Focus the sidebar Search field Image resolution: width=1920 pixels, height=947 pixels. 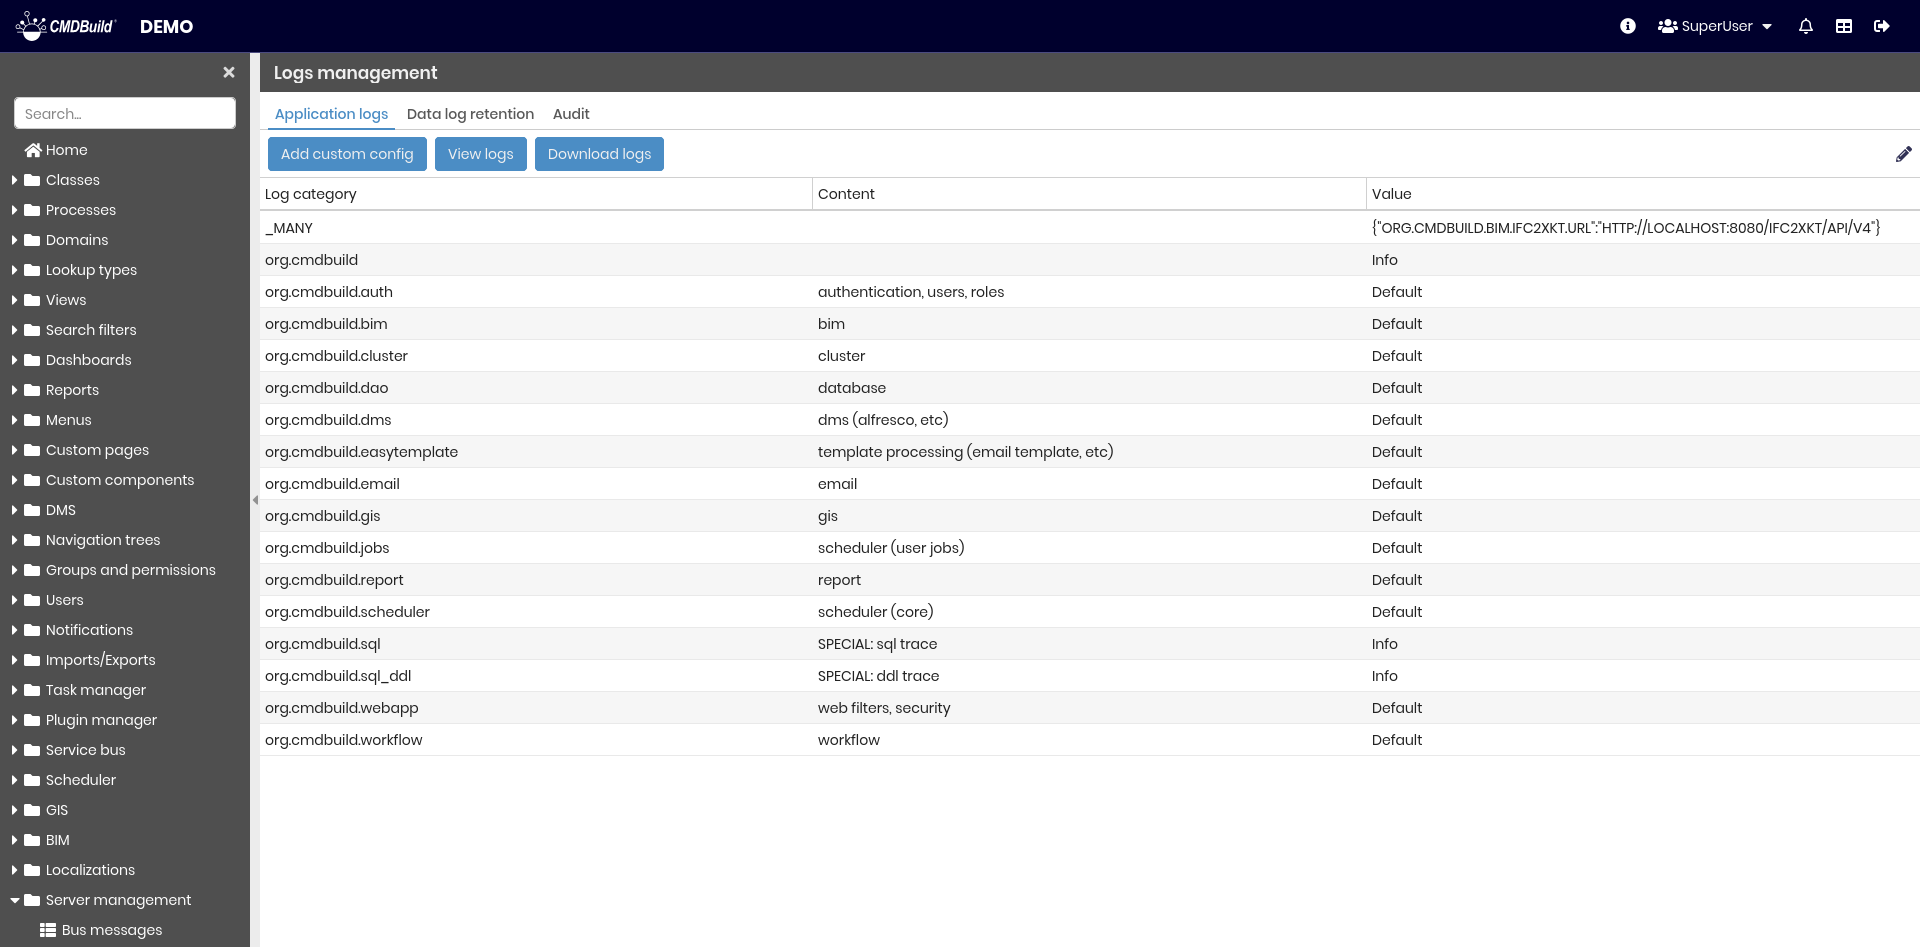pyautogui.click(x=125, y=114)
